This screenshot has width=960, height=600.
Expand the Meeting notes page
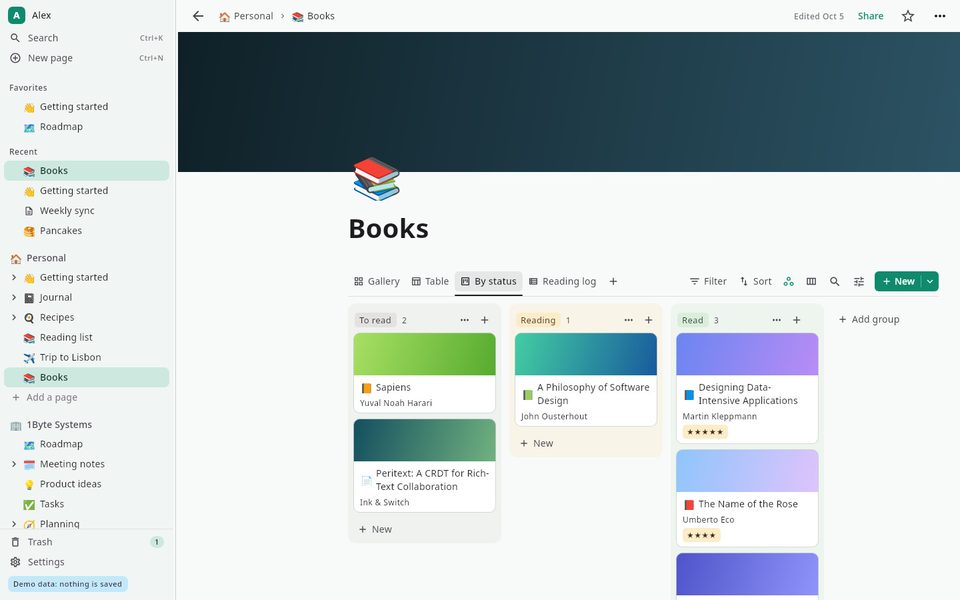14,464
